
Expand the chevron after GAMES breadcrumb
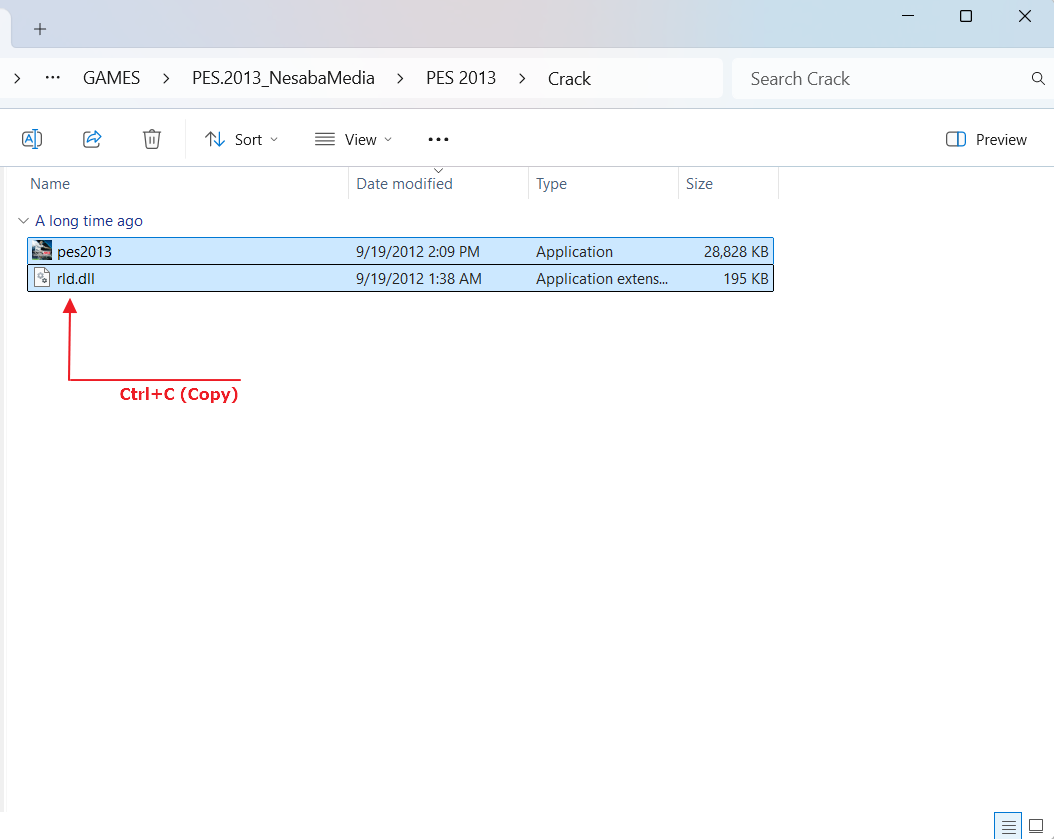click(x=166, y=79)
